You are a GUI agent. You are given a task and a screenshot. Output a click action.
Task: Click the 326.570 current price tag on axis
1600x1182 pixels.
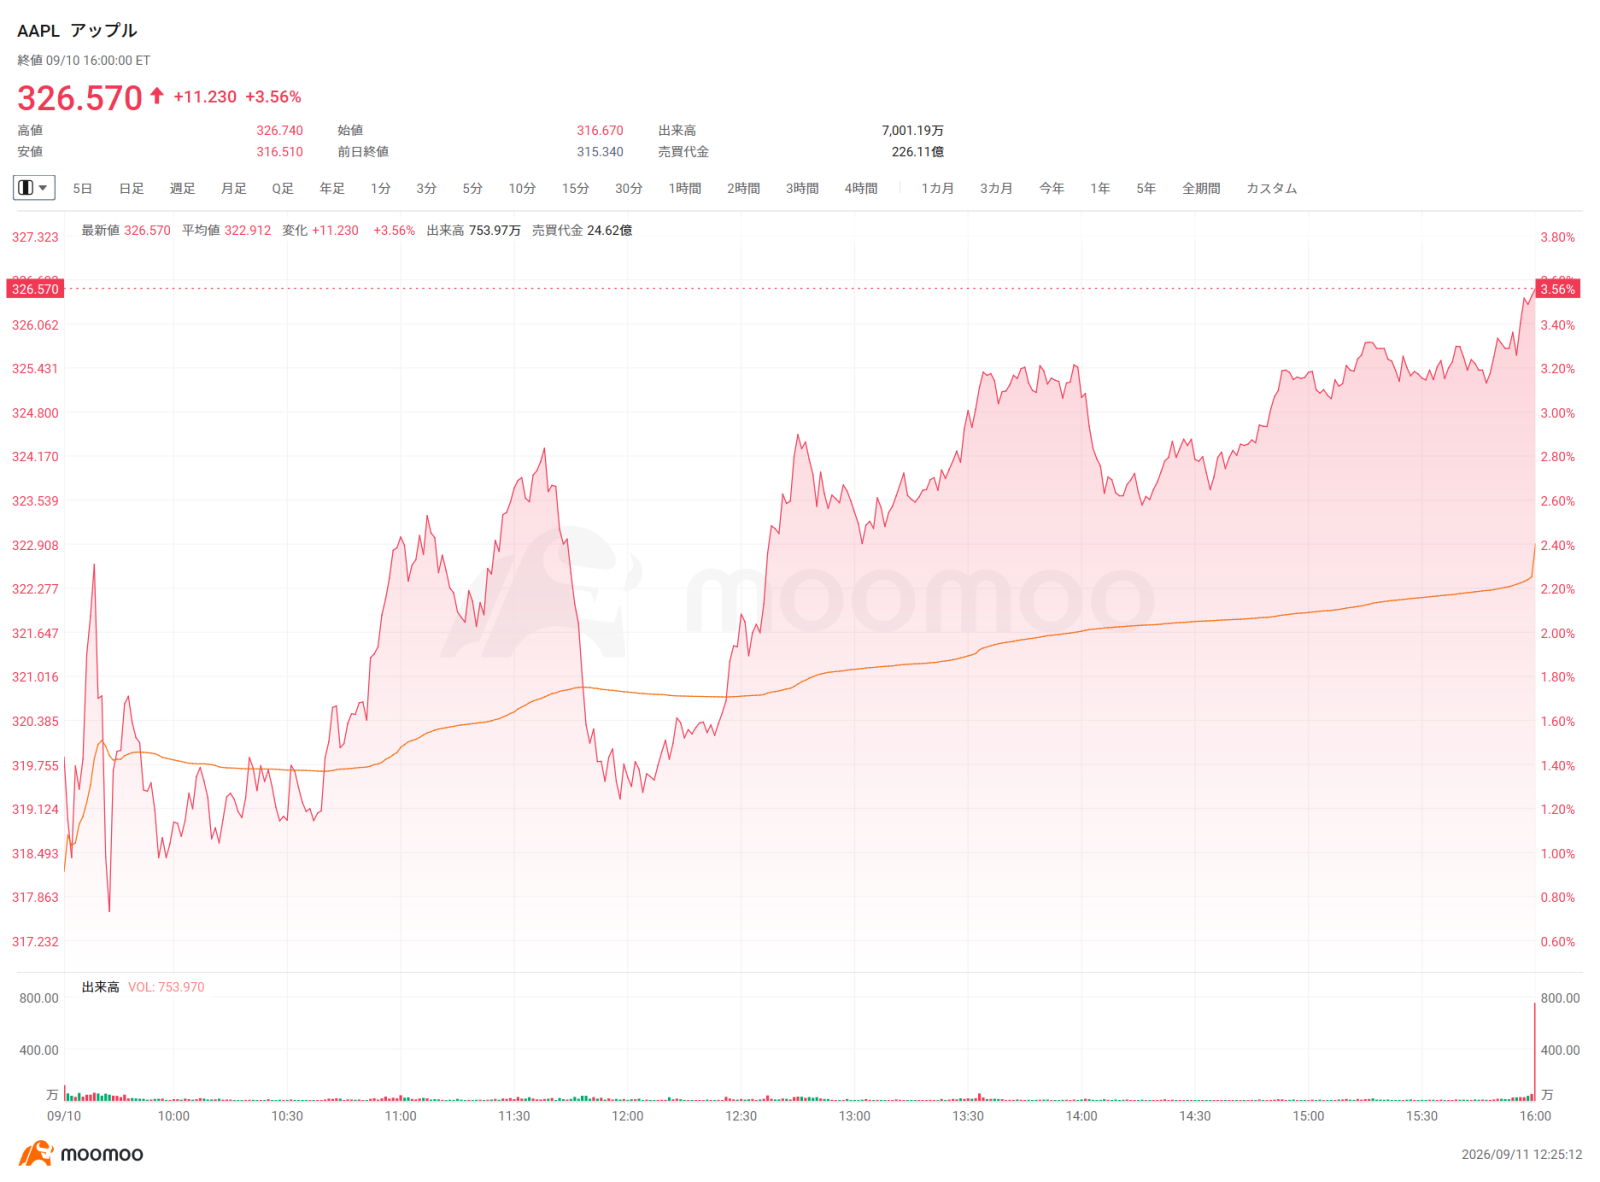[35, 289]
